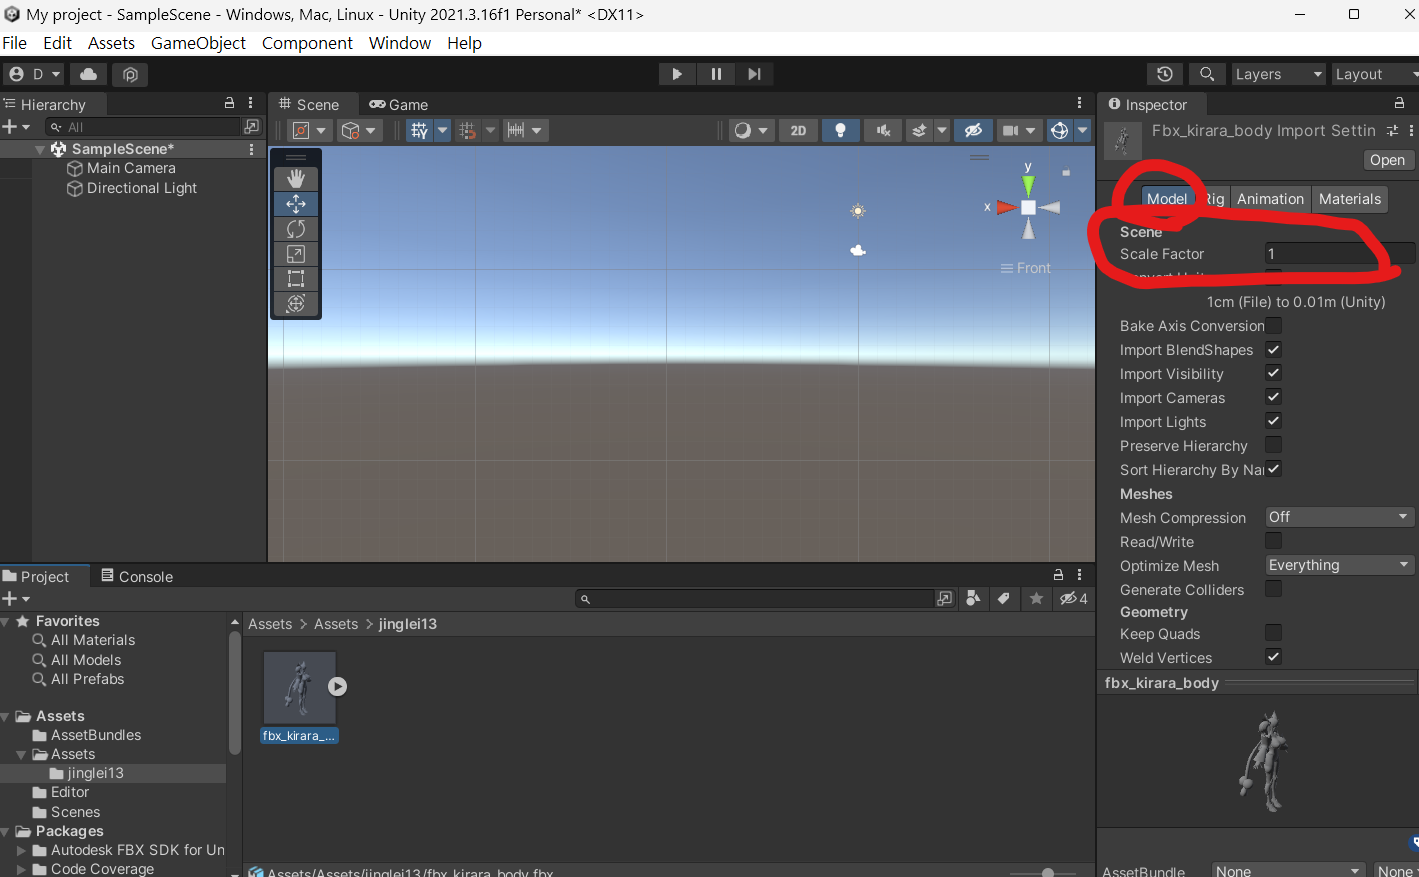Click the global search magnifier icon
This screenshot has width=1419, height=877.
click(1207, 74)
